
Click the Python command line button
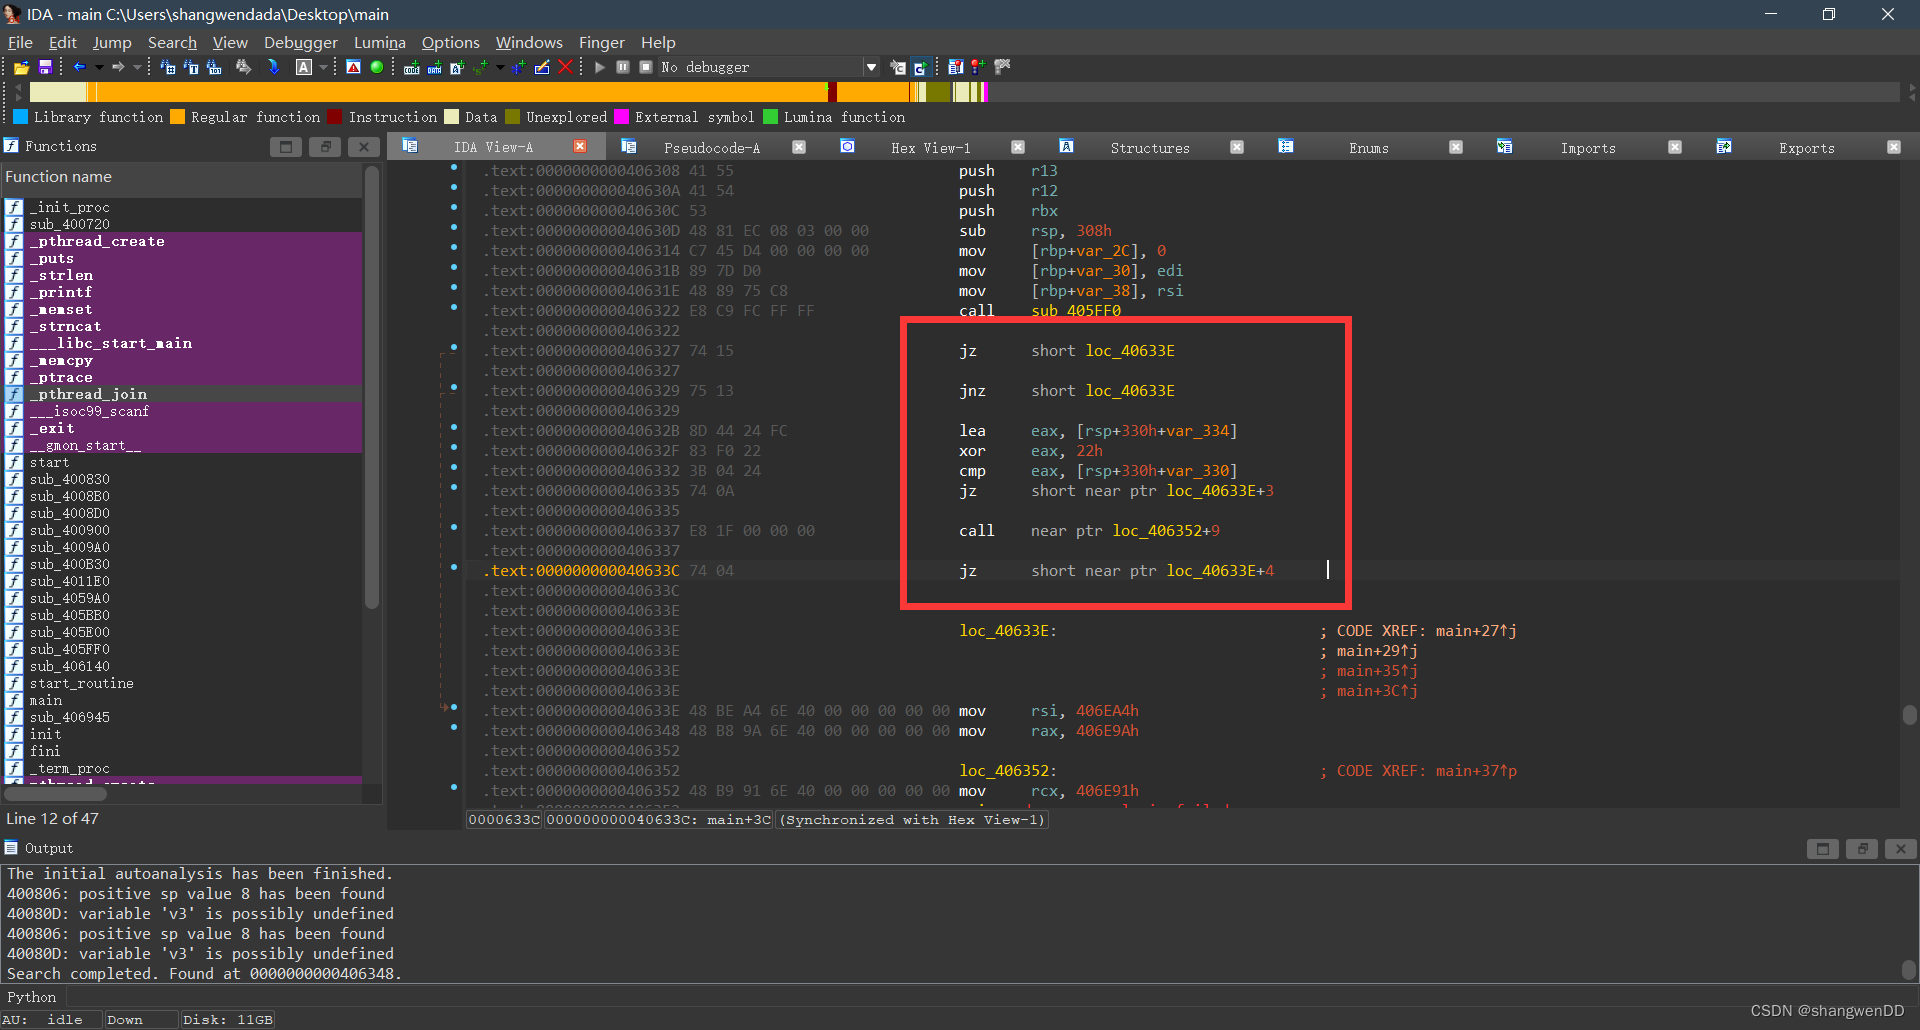point(32,997)
